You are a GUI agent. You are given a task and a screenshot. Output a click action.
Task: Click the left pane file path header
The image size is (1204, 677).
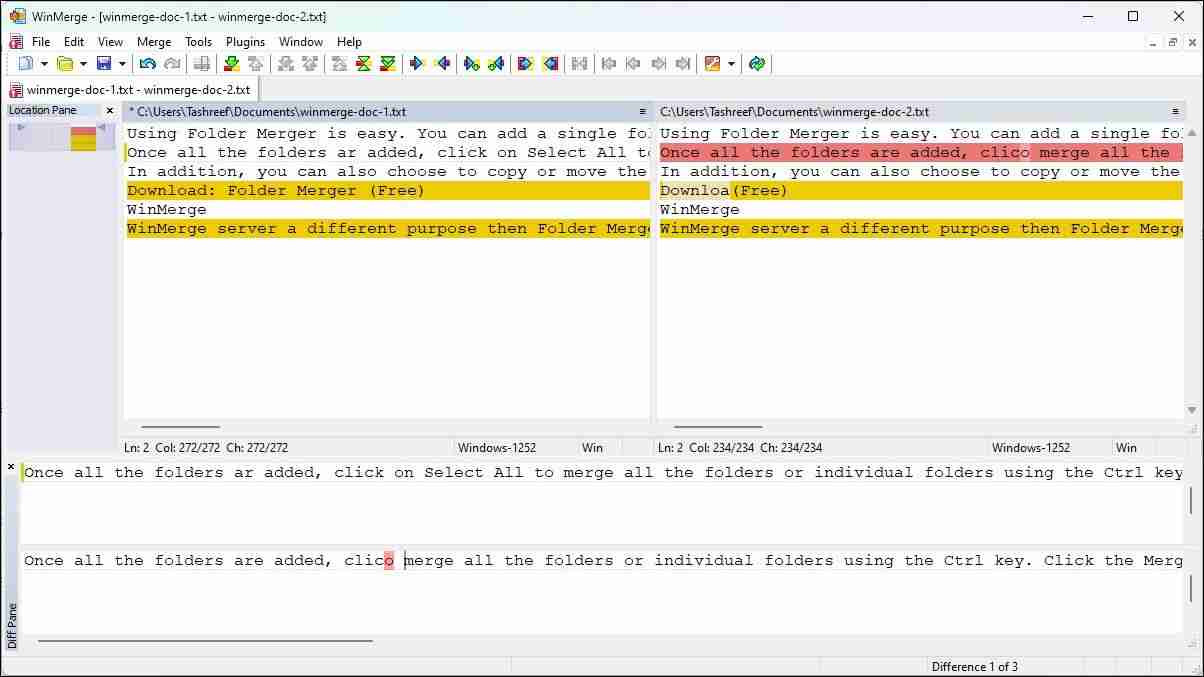point(380,112)
